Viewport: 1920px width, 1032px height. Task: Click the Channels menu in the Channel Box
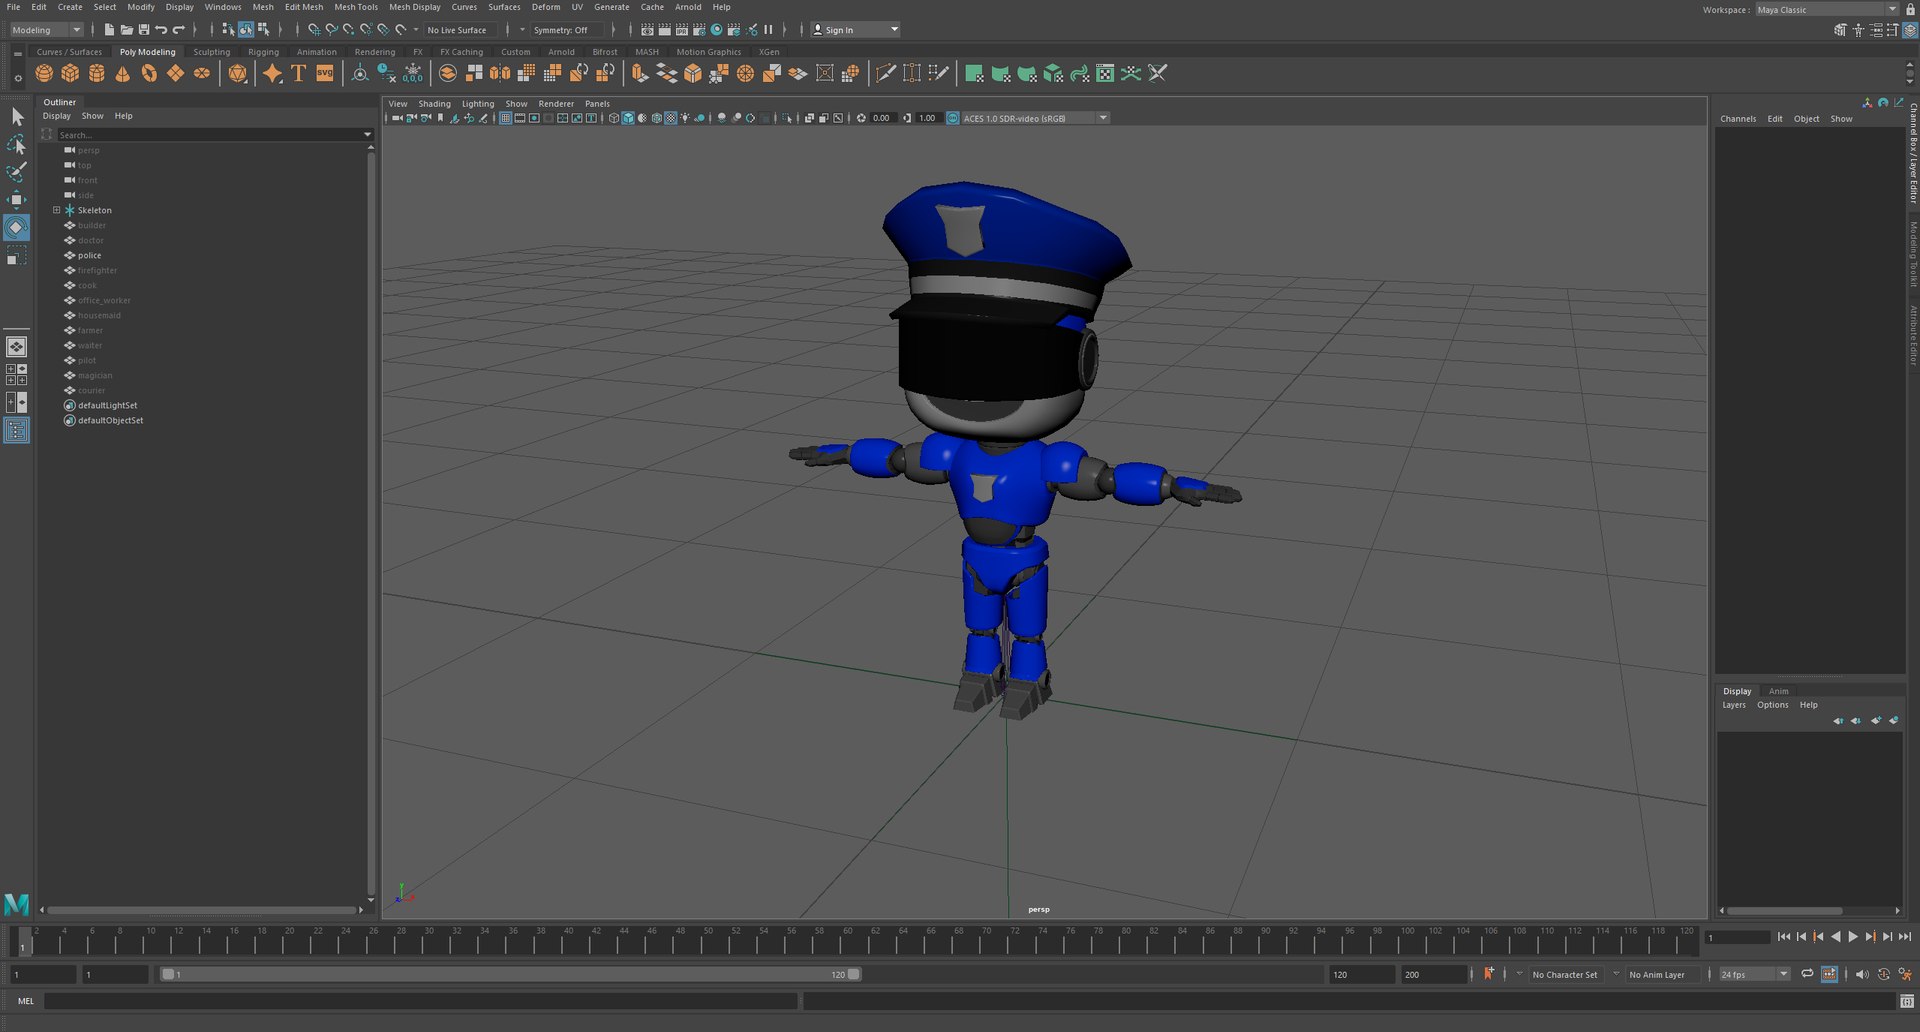(x=1738, y=119)
